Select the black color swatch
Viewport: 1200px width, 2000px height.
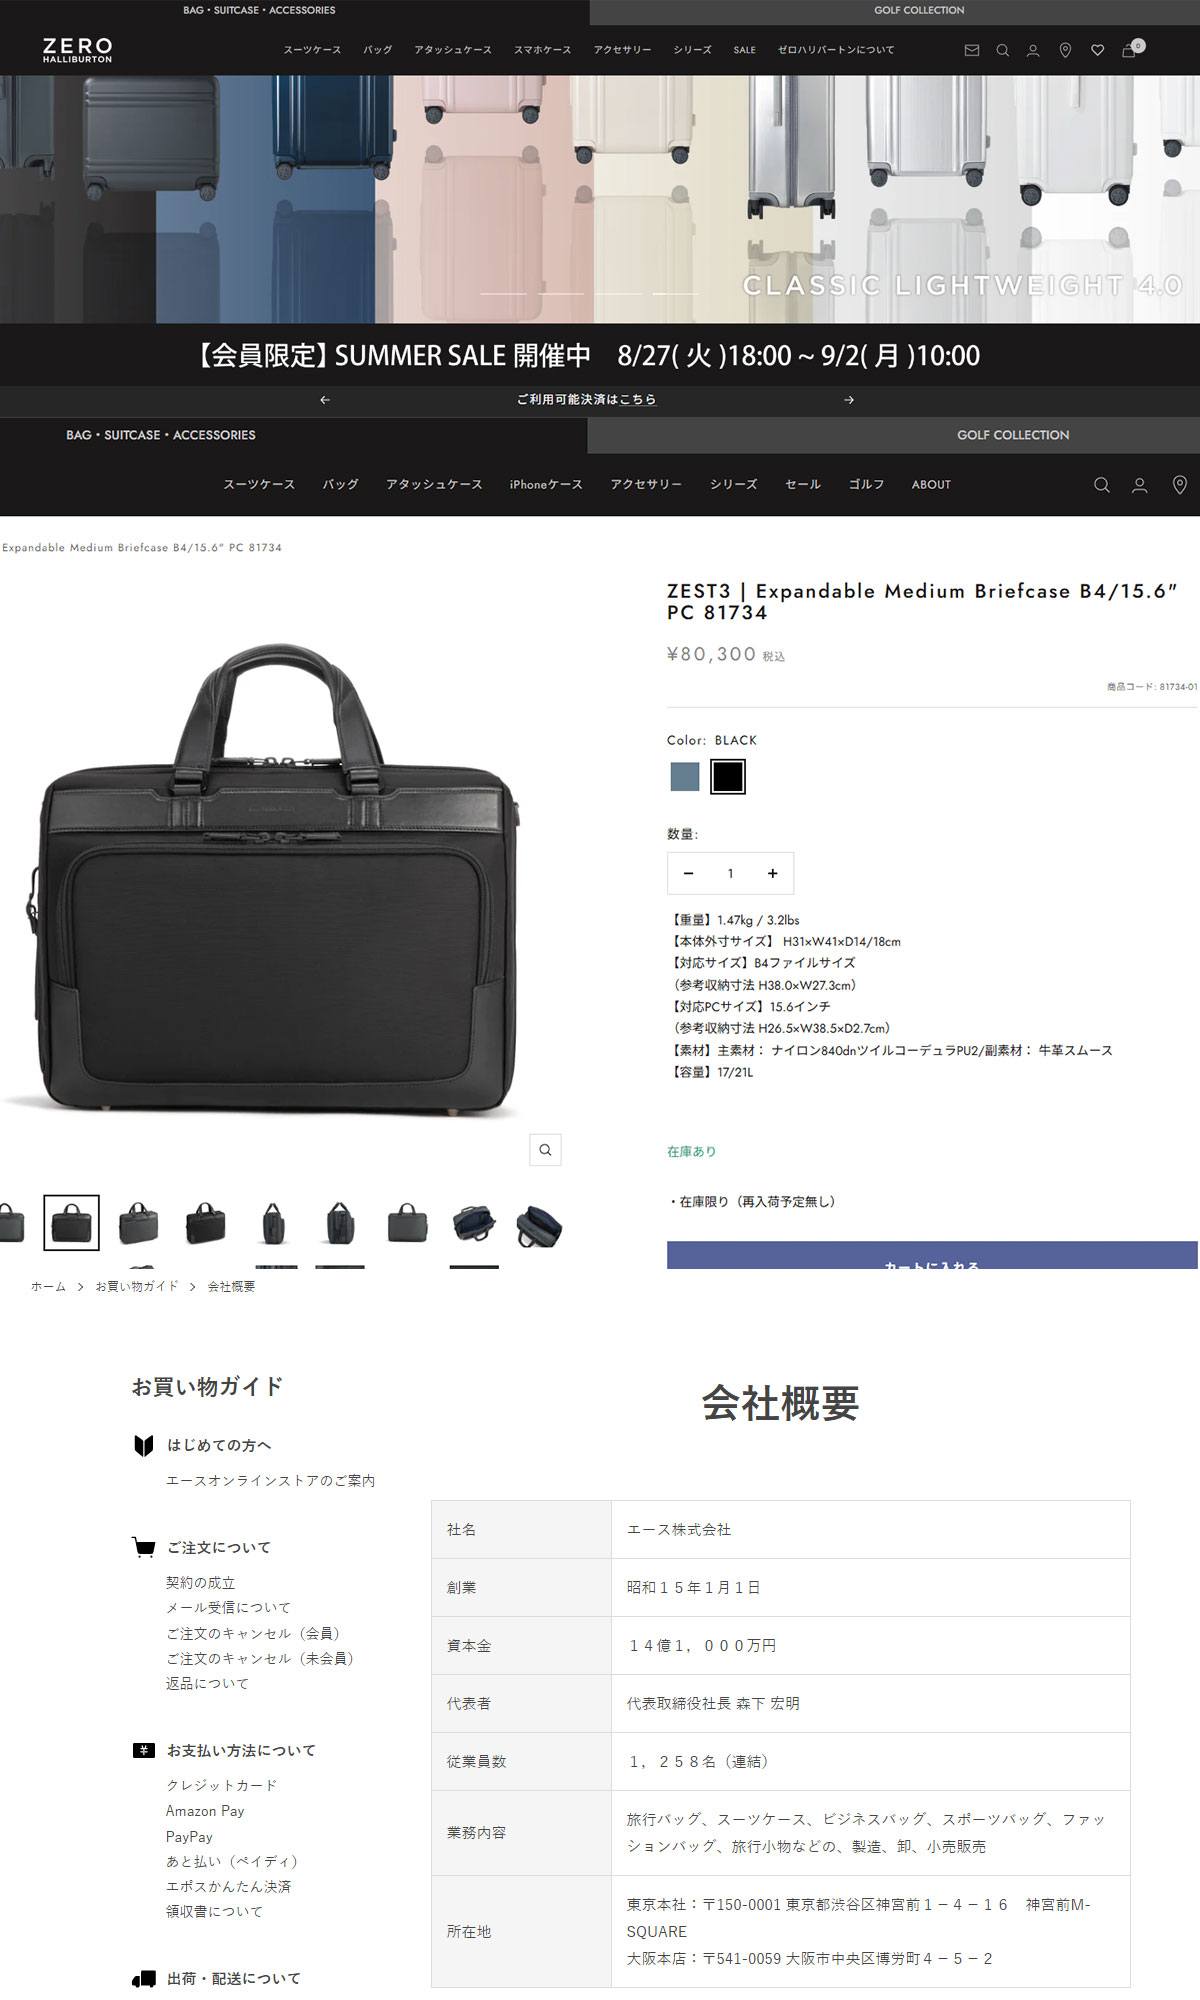pos(728,777)
